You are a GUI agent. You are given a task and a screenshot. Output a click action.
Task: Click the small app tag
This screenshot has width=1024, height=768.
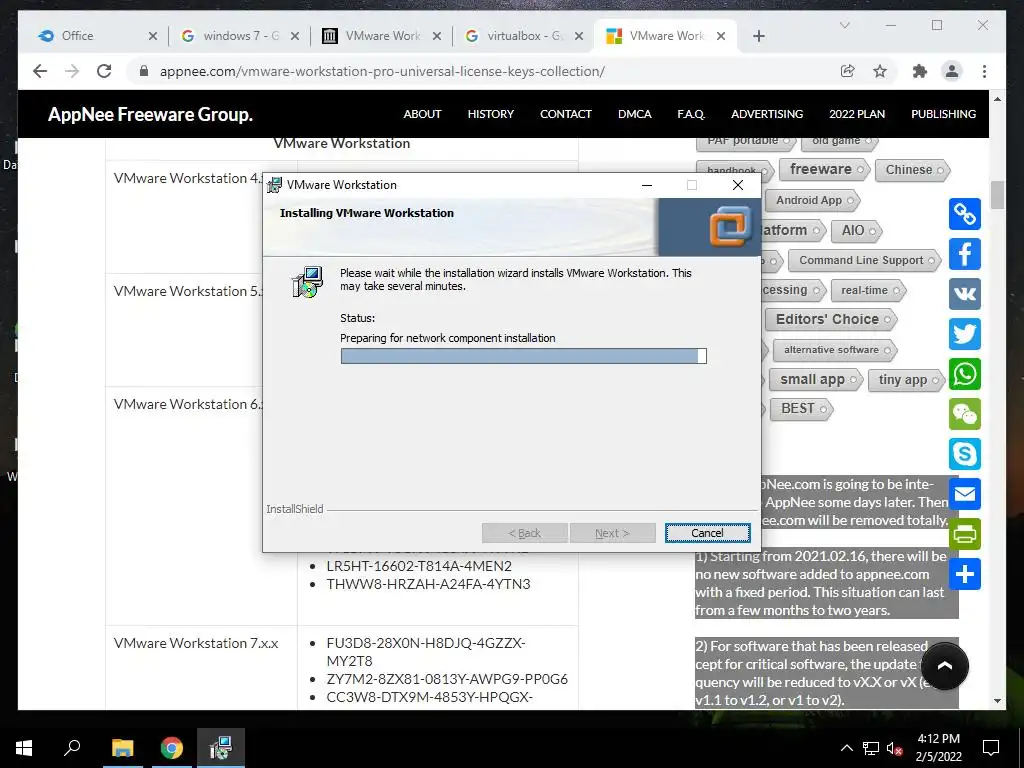click(x=816, y=379)
